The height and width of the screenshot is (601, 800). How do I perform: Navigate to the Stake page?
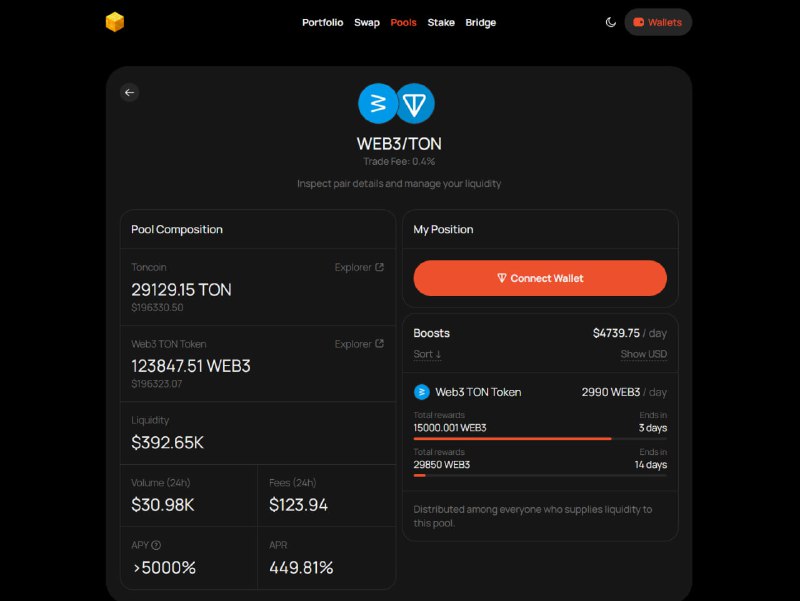[x=441, y=22]
